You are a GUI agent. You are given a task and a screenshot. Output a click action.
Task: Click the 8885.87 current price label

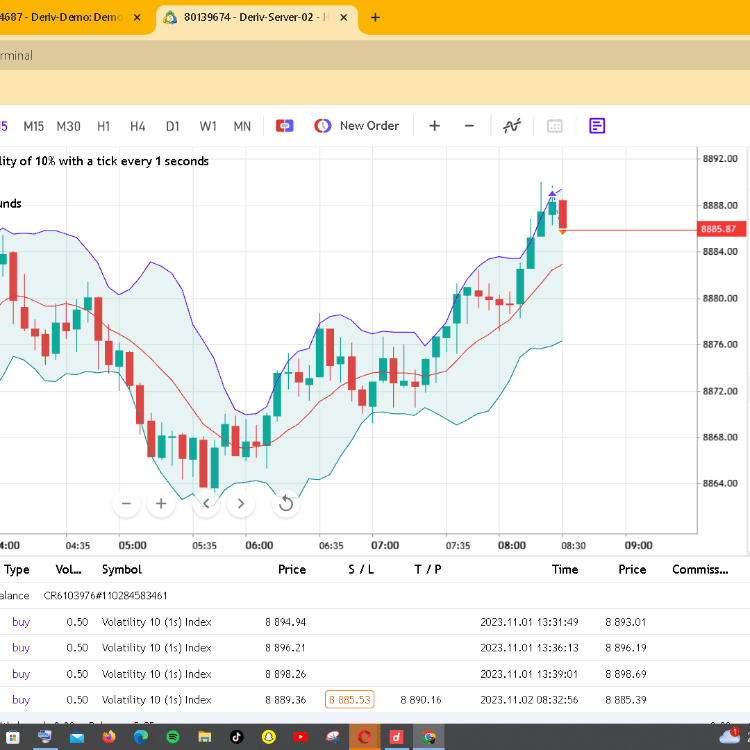[x=721, y=229]
